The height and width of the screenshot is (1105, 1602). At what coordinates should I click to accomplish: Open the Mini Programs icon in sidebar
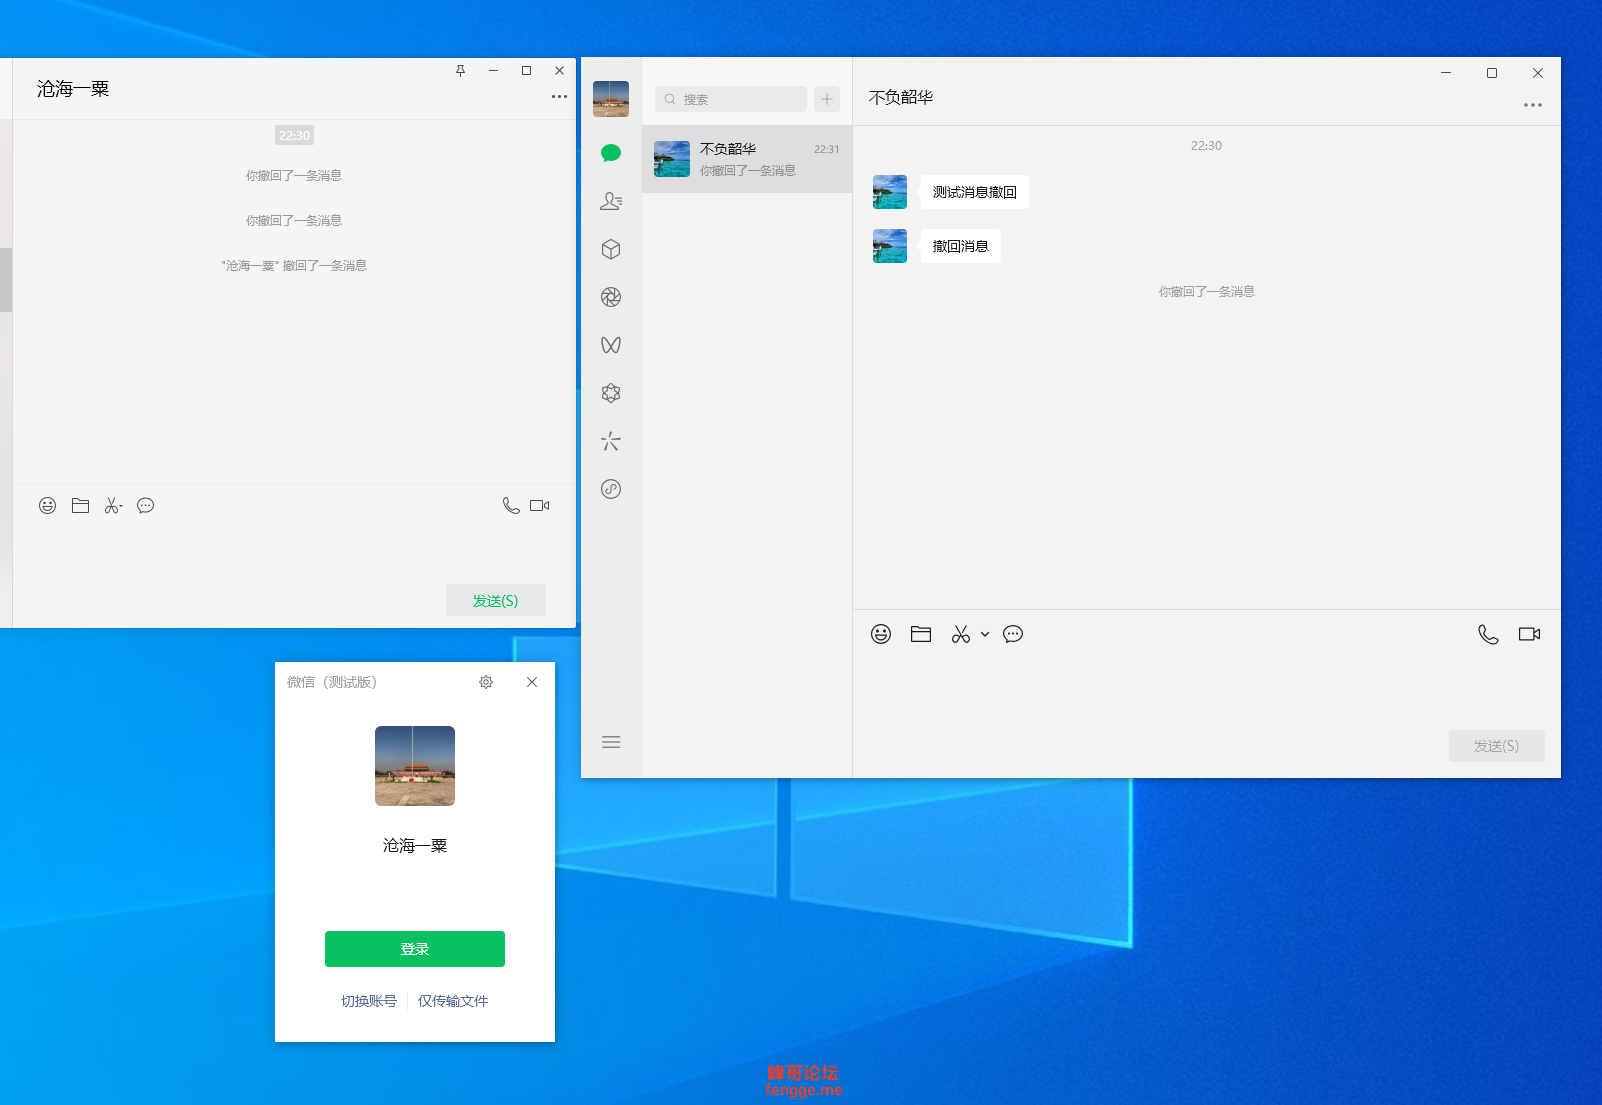[x=611, y=489]
